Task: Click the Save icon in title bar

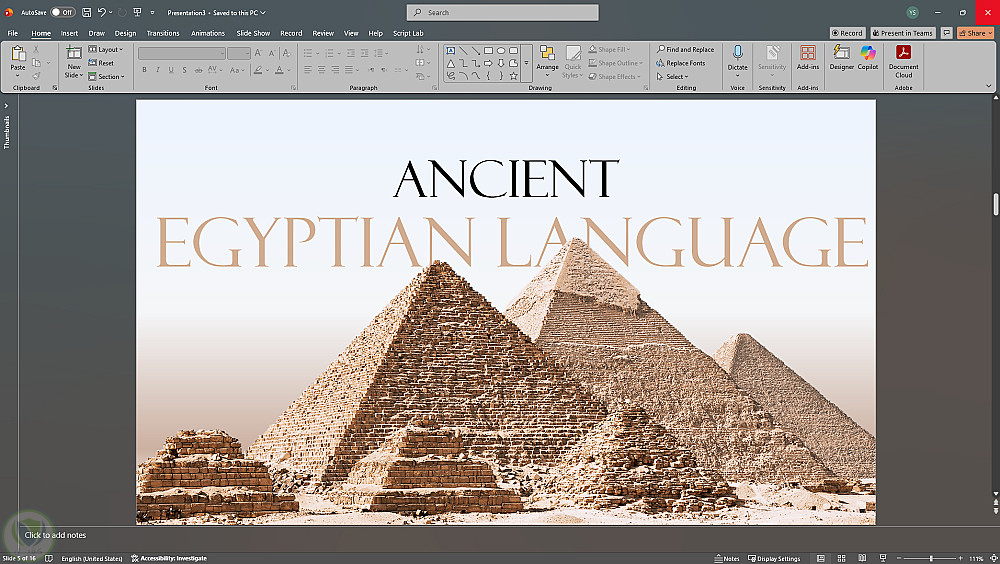Action: (86, 12)
